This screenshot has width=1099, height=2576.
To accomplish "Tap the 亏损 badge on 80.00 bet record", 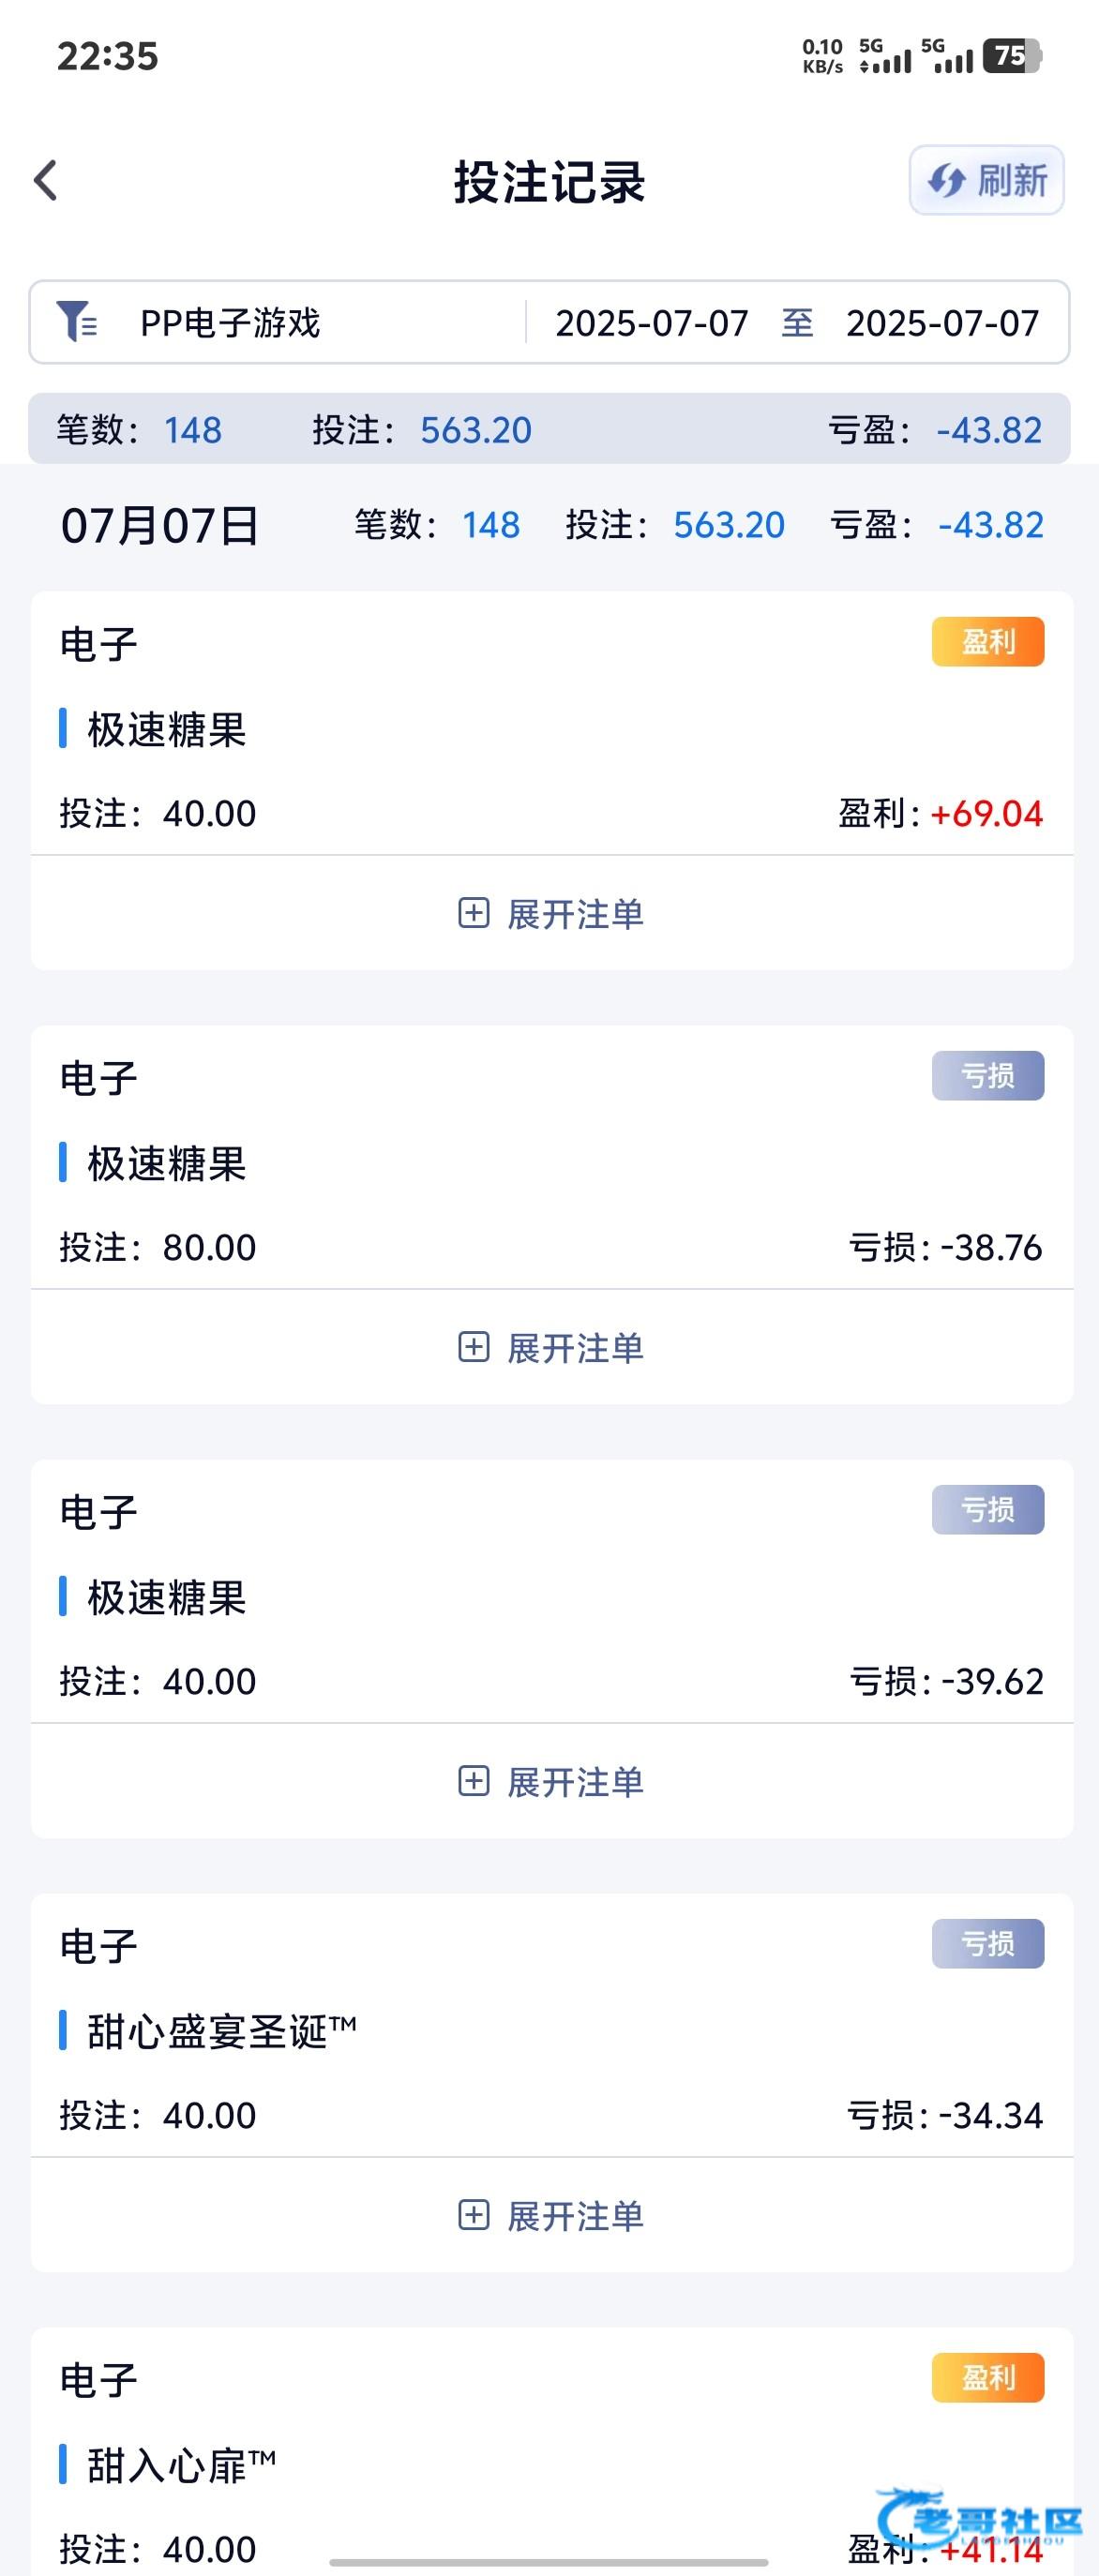I will pyautogui.click(x=987, y=1076).
